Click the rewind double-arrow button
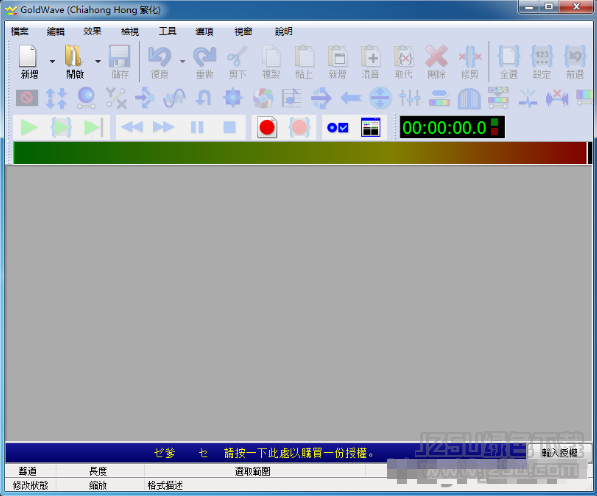 point(132,128)
